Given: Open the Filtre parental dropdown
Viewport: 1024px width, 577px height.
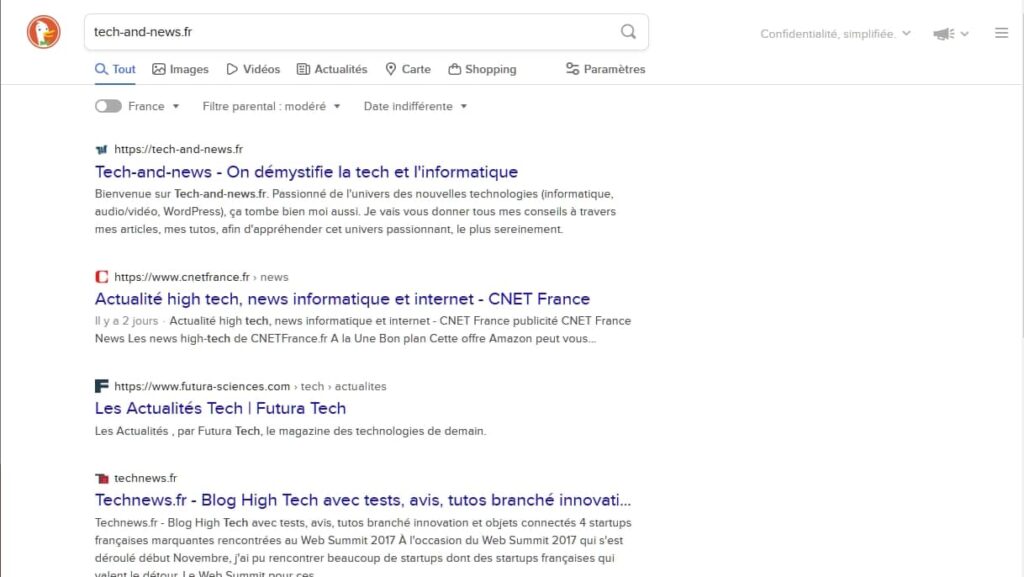Looking at the screenshot, I should pos(271,105).
